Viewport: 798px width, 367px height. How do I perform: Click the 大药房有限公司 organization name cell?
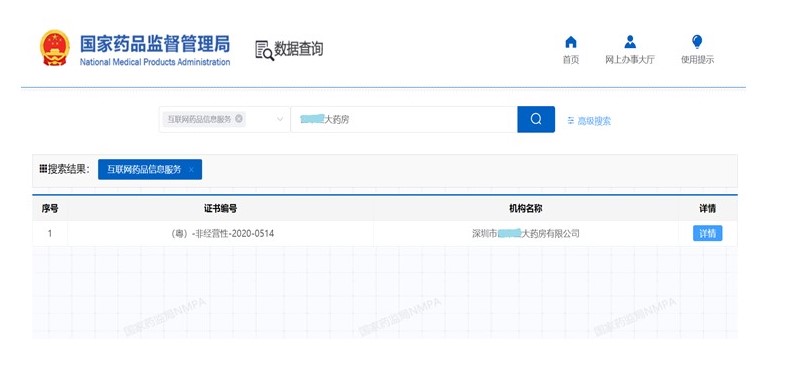tap(526, 234)
